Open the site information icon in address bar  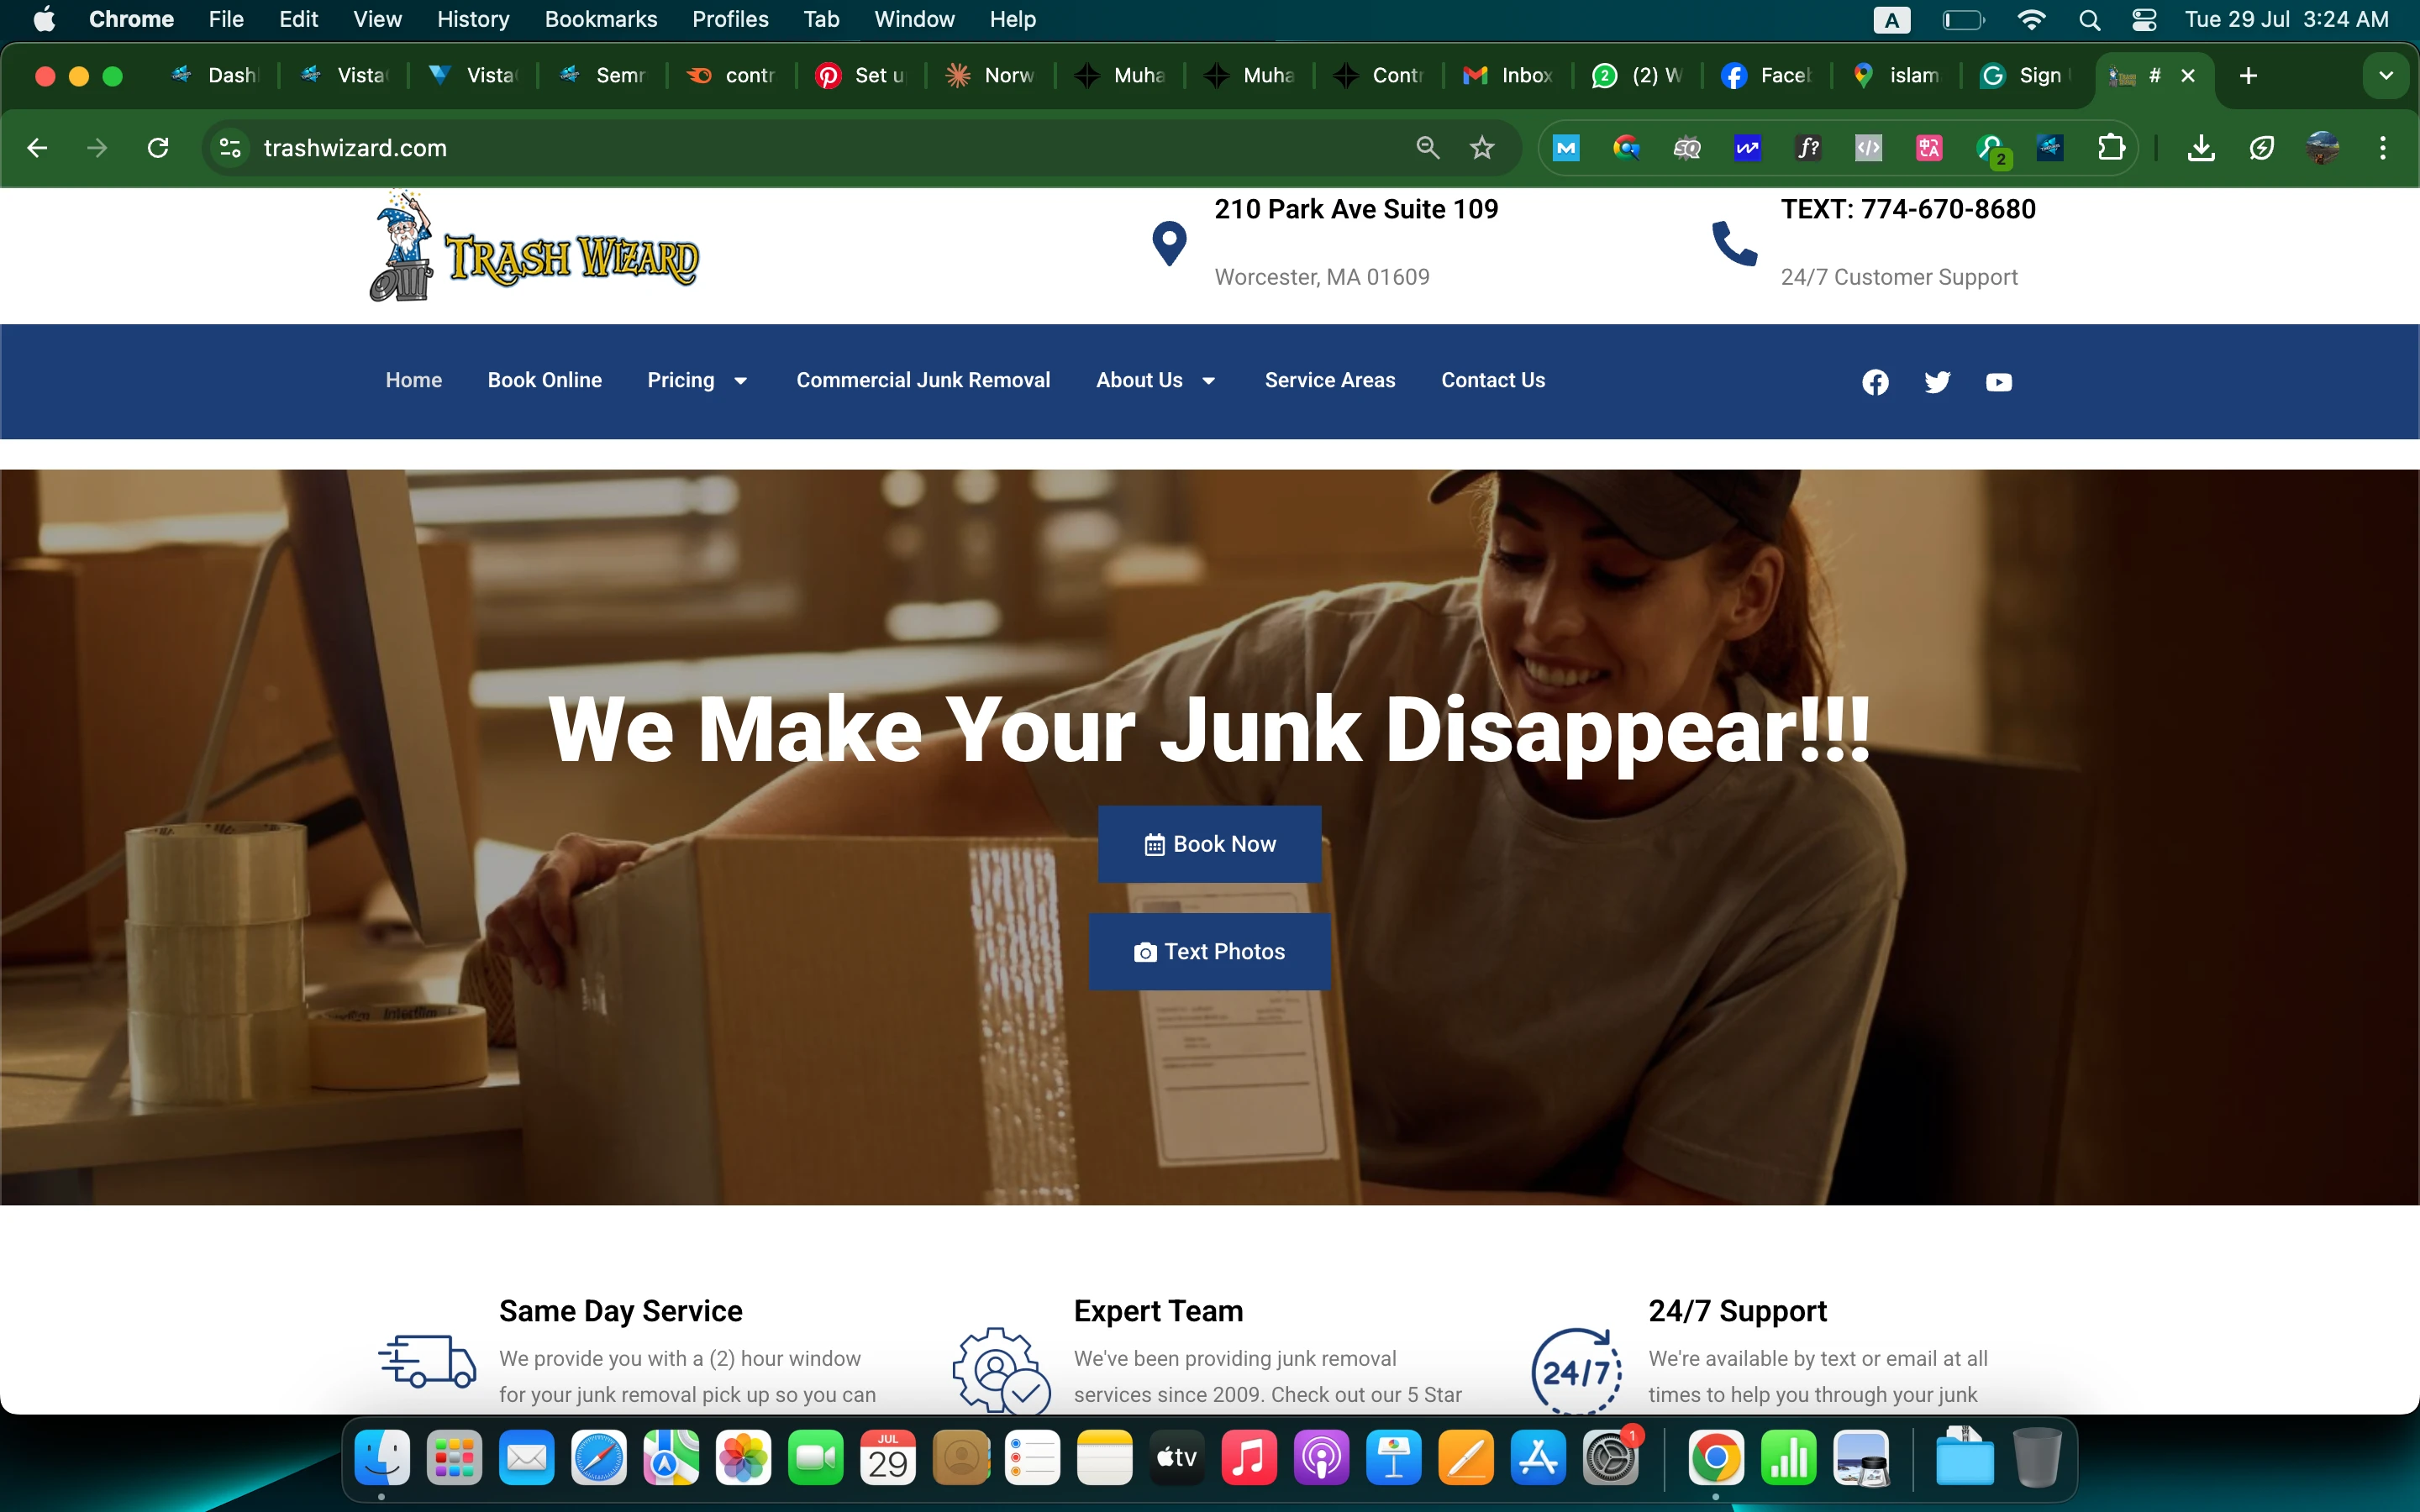point(230,148)
